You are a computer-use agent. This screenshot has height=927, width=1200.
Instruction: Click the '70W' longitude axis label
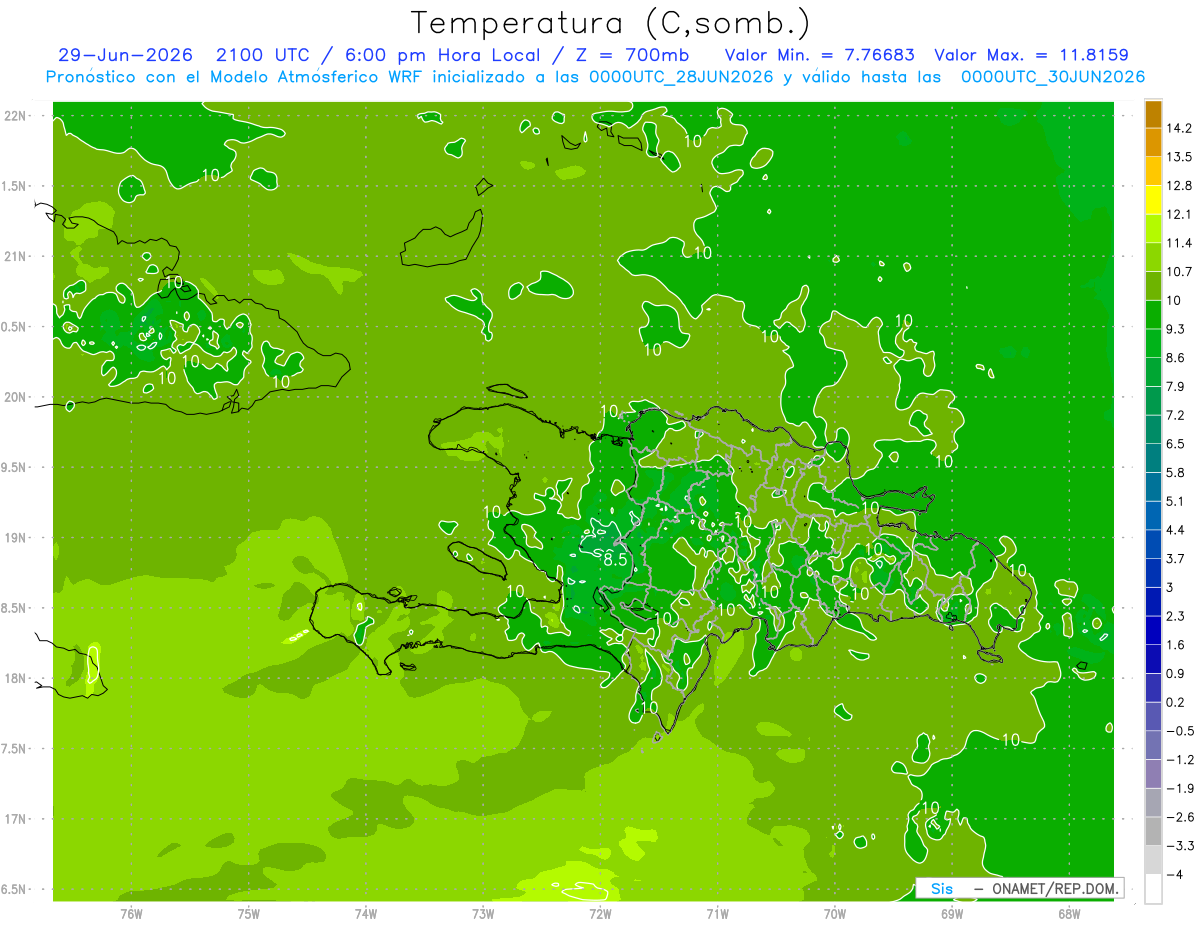[x=834, y=913]
